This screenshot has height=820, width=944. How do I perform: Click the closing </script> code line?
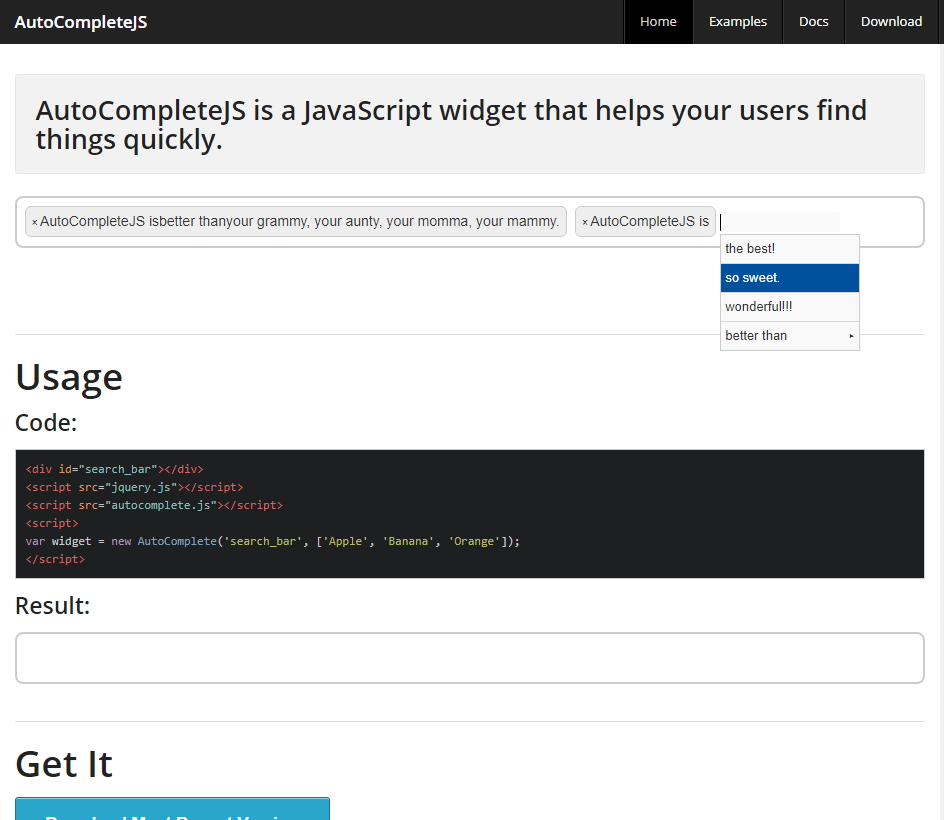pos(55,559)
